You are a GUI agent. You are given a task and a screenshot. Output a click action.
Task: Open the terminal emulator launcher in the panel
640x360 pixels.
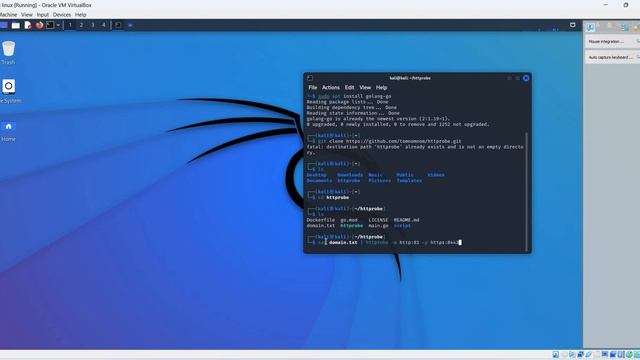pyautogui.click(x=50, y=25)
